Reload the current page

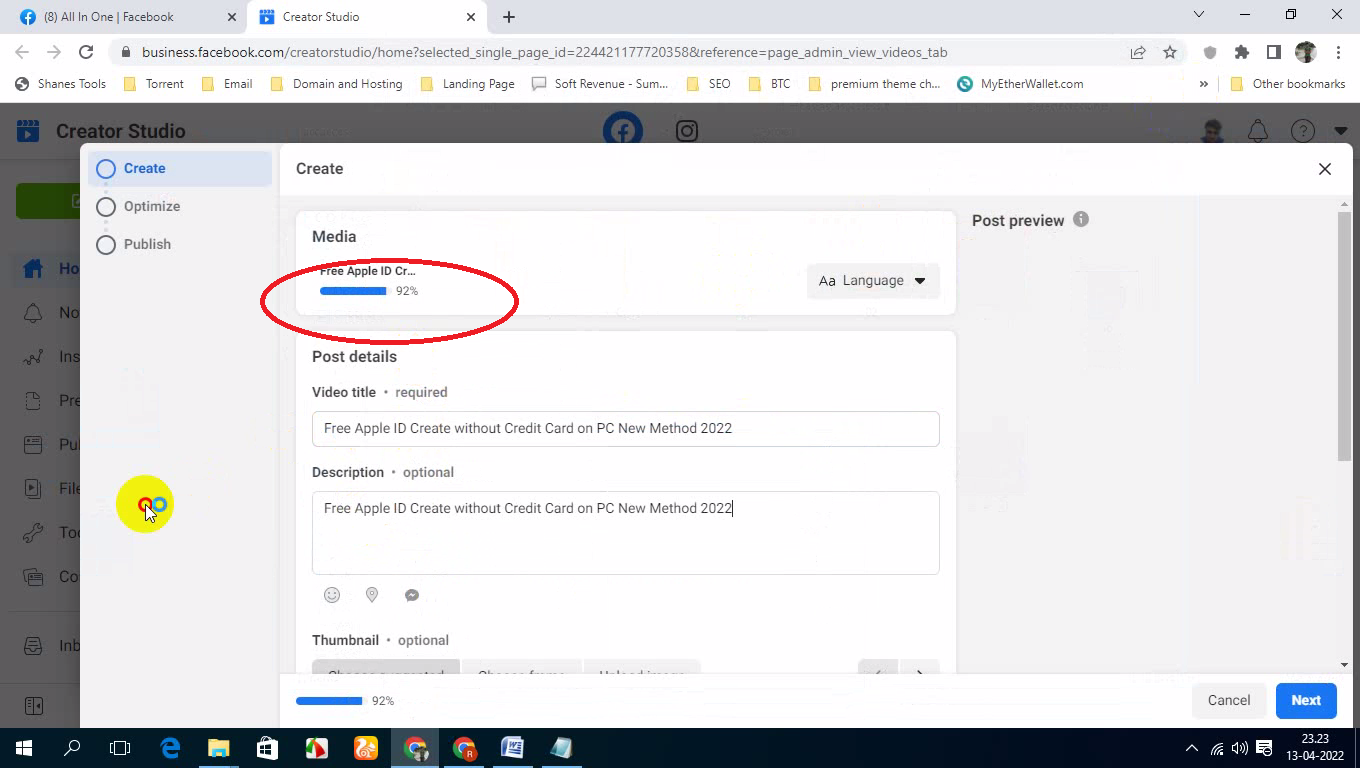click(x=86, y=52)
